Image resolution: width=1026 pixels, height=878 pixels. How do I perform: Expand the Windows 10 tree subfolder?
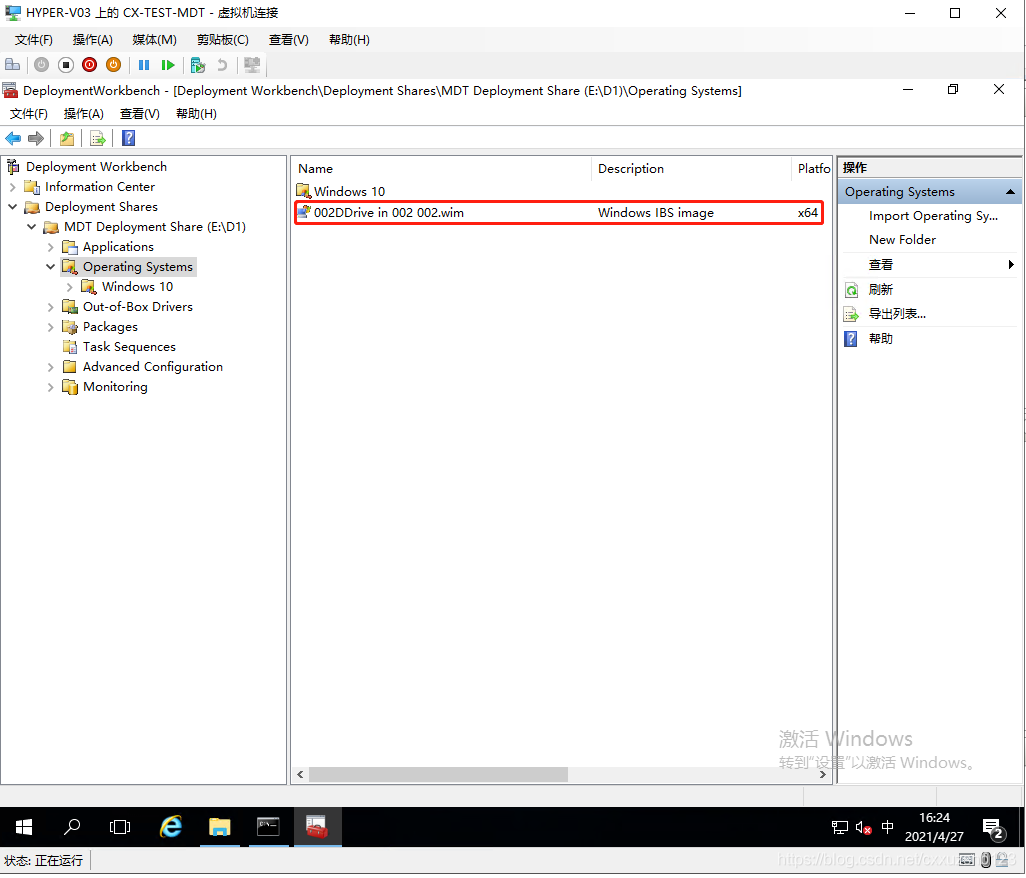tap(69, 287)
